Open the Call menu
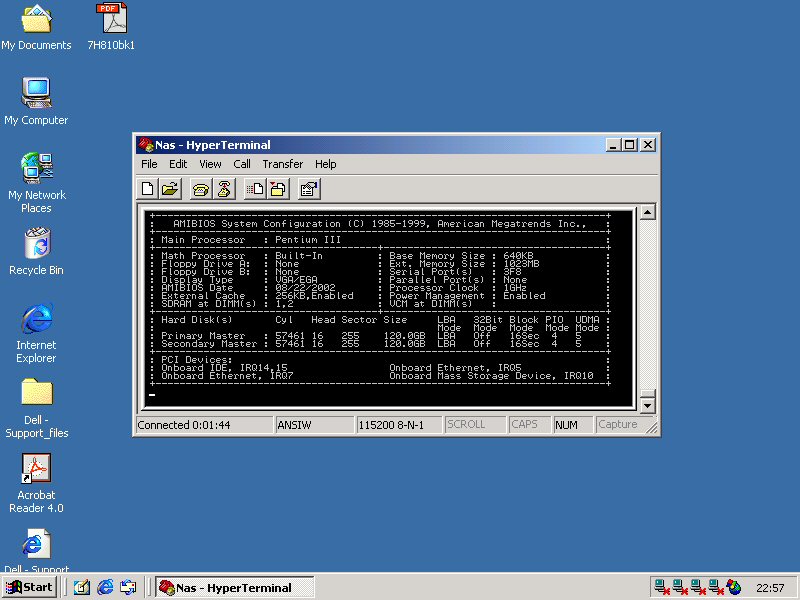Viewport: 800px width, 600px height. coord(242,164)
